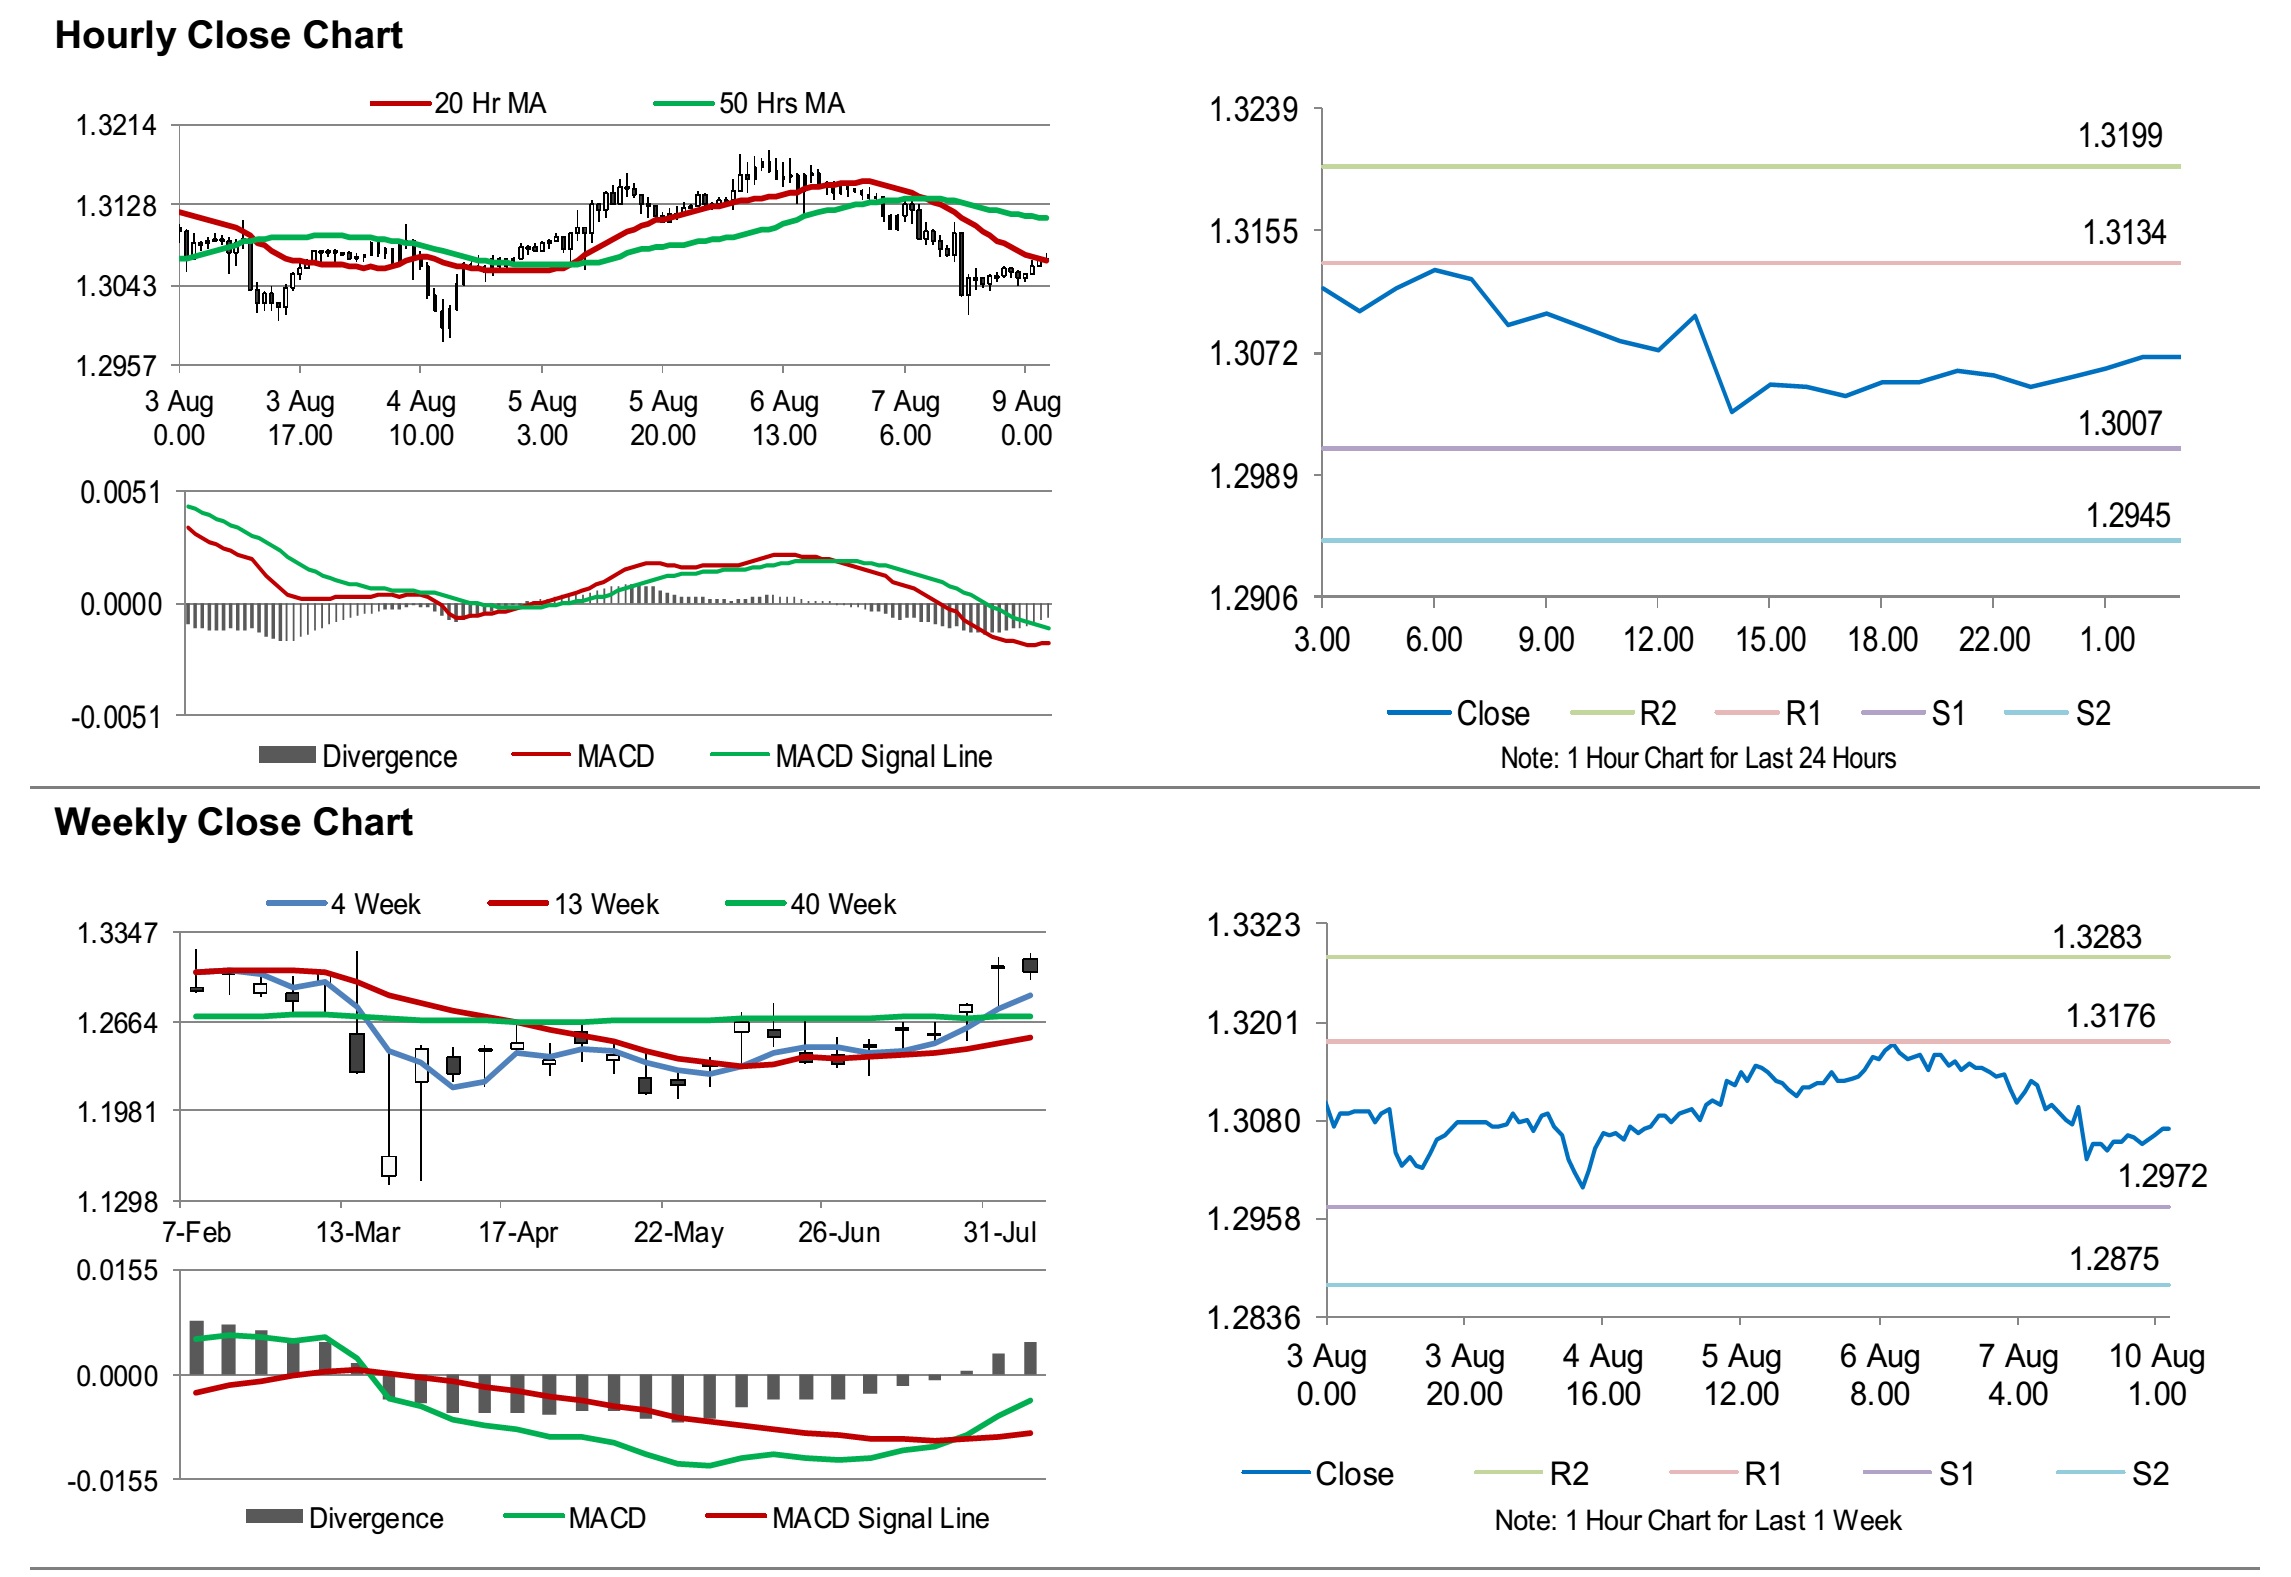
Task: Click the 1.3199 R2 level label
Action: pyautogui.click(x=2119, y=135)
